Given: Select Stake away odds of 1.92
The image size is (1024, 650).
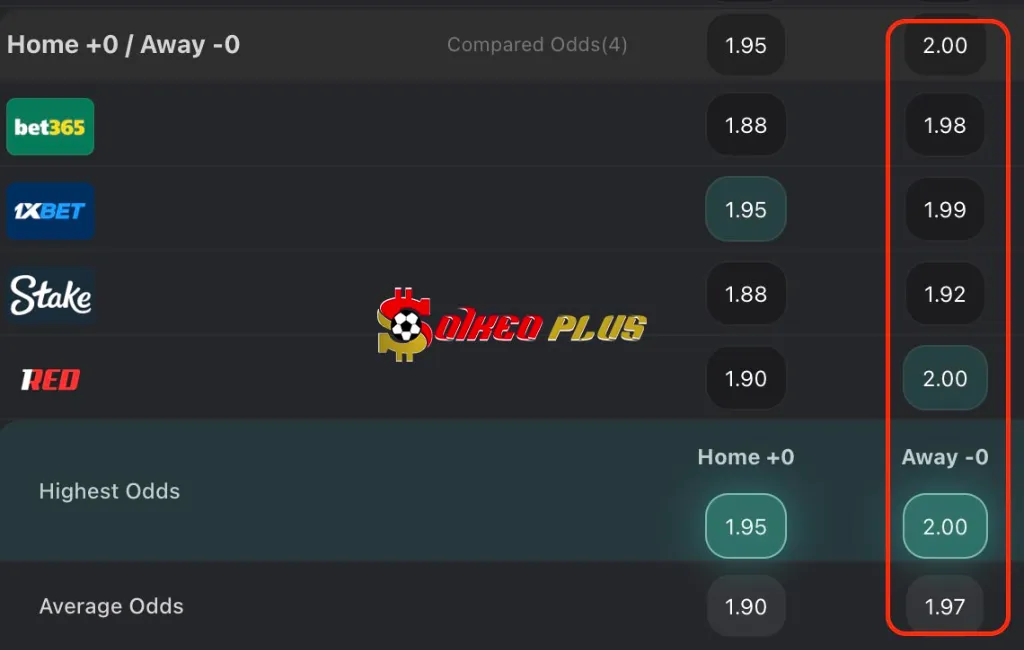Looking at the screenshot, I should [944, 293].
